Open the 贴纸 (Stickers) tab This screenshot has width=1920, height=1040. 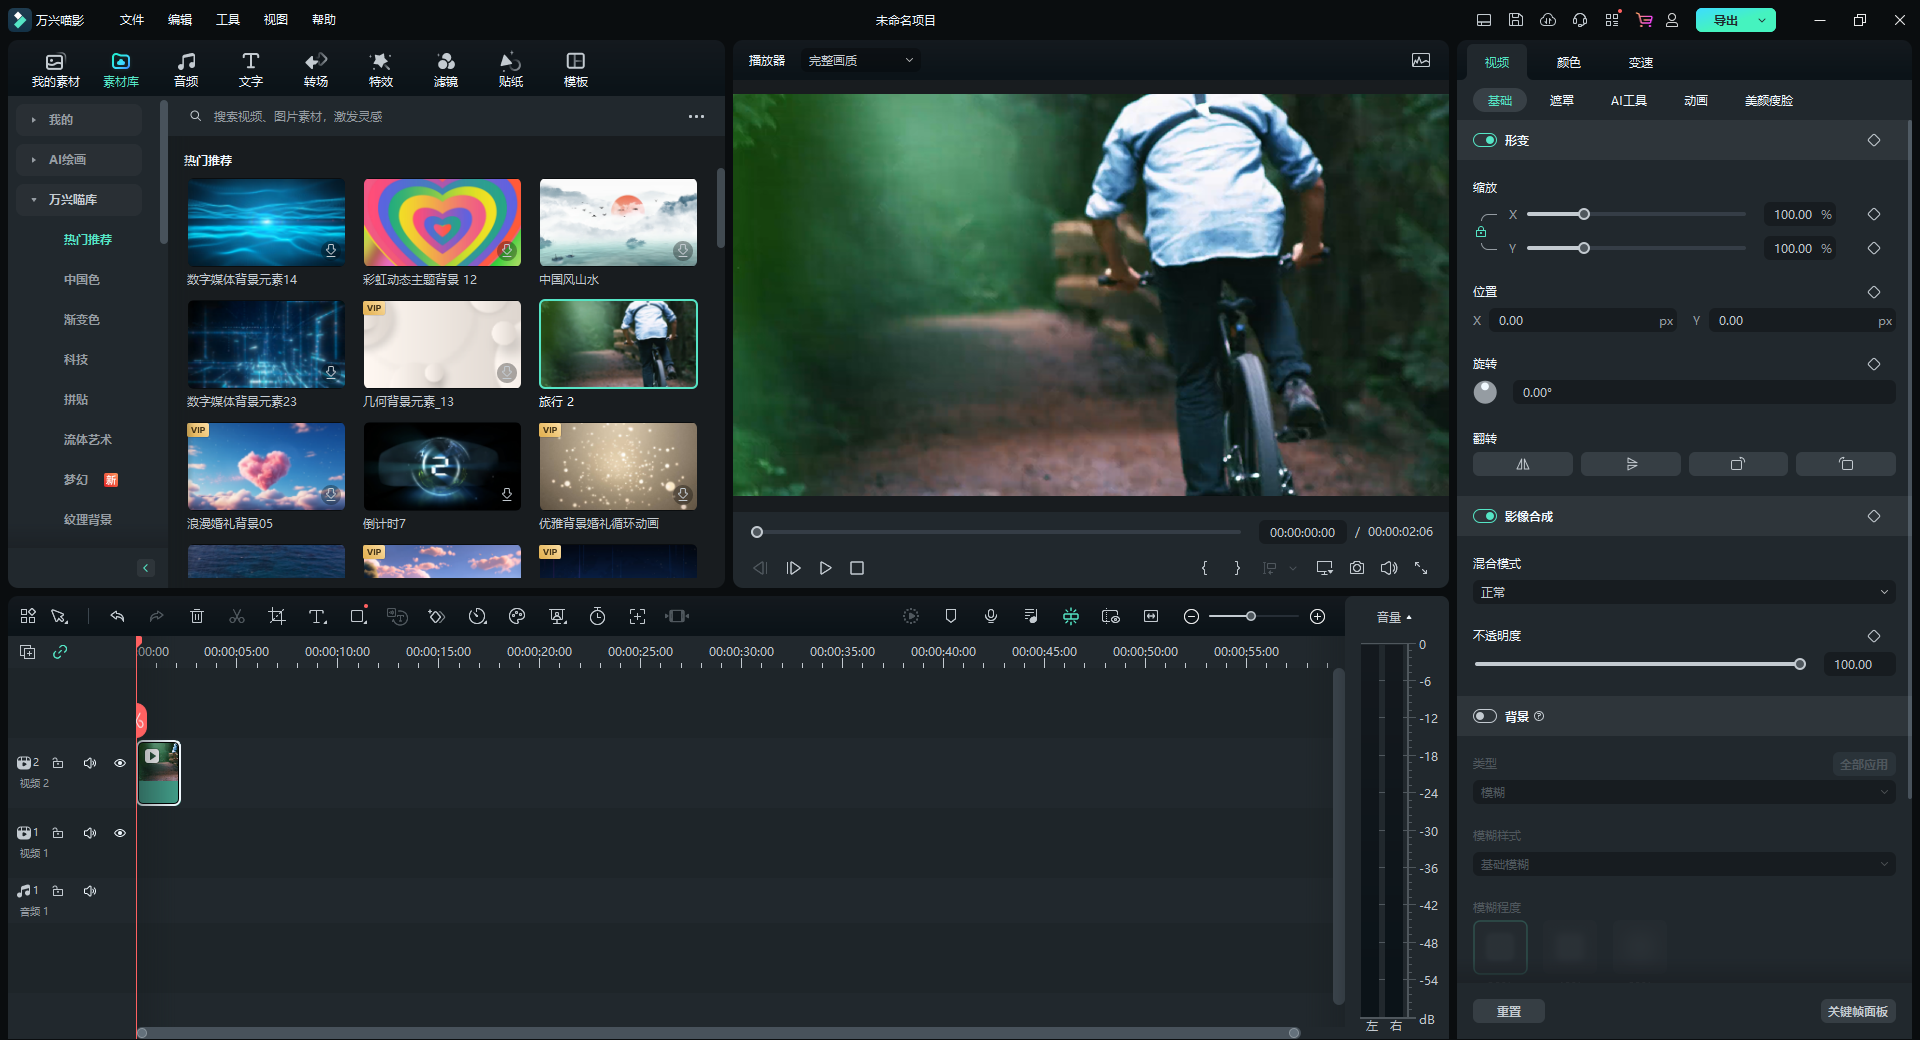(511, 70)
